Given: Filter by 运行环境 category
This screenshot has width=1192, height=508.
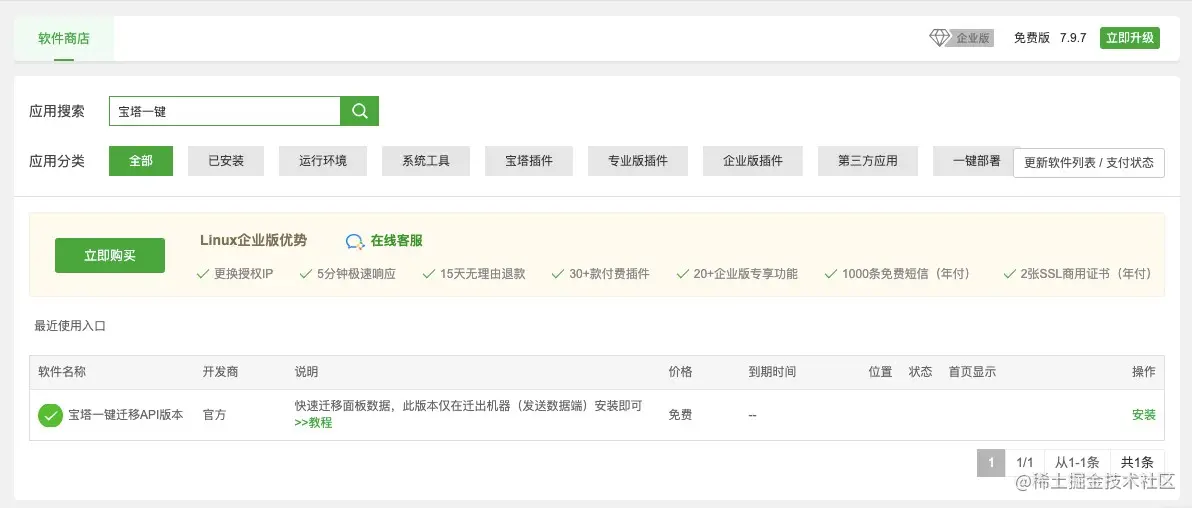Looking at the screenshot, I should pyautogui.click(x=322, y=161).
